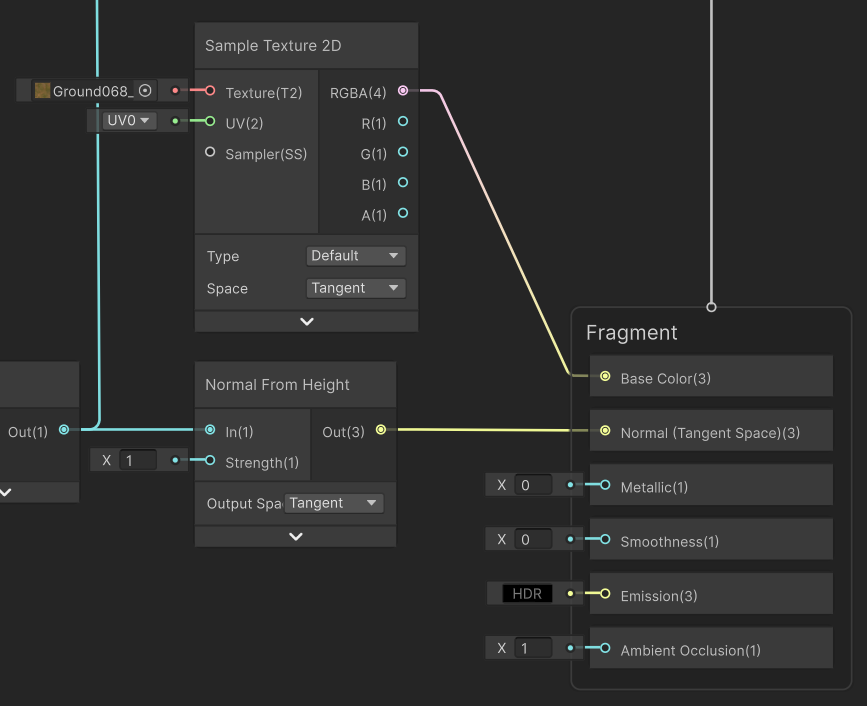Viewport: 867px width, 706px height.
Task: Collapse the Sample Texture 2D node chevron
Action: [x=307, y=322]
